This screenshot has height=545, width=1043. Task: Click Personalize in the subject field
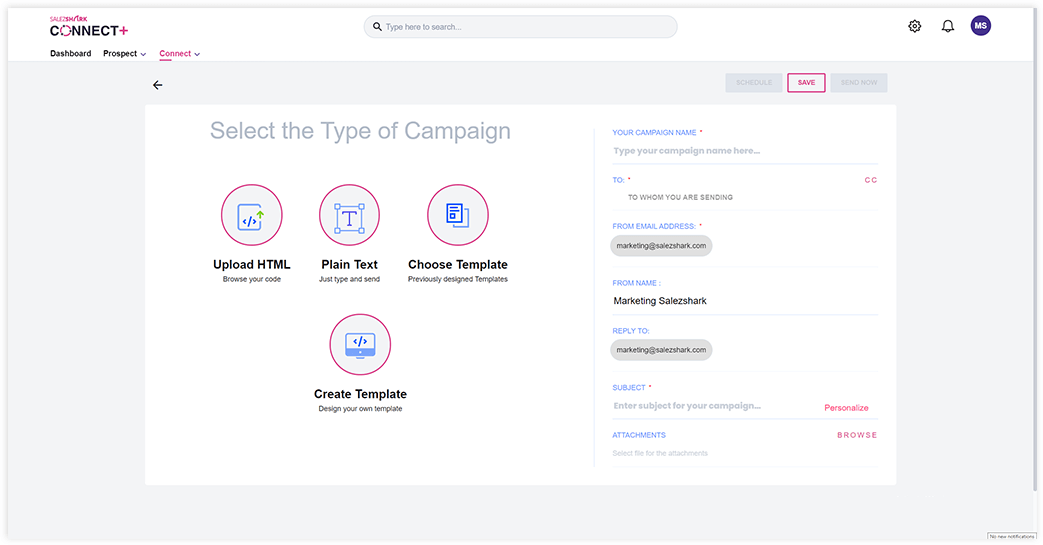click(x=846, y=408)
